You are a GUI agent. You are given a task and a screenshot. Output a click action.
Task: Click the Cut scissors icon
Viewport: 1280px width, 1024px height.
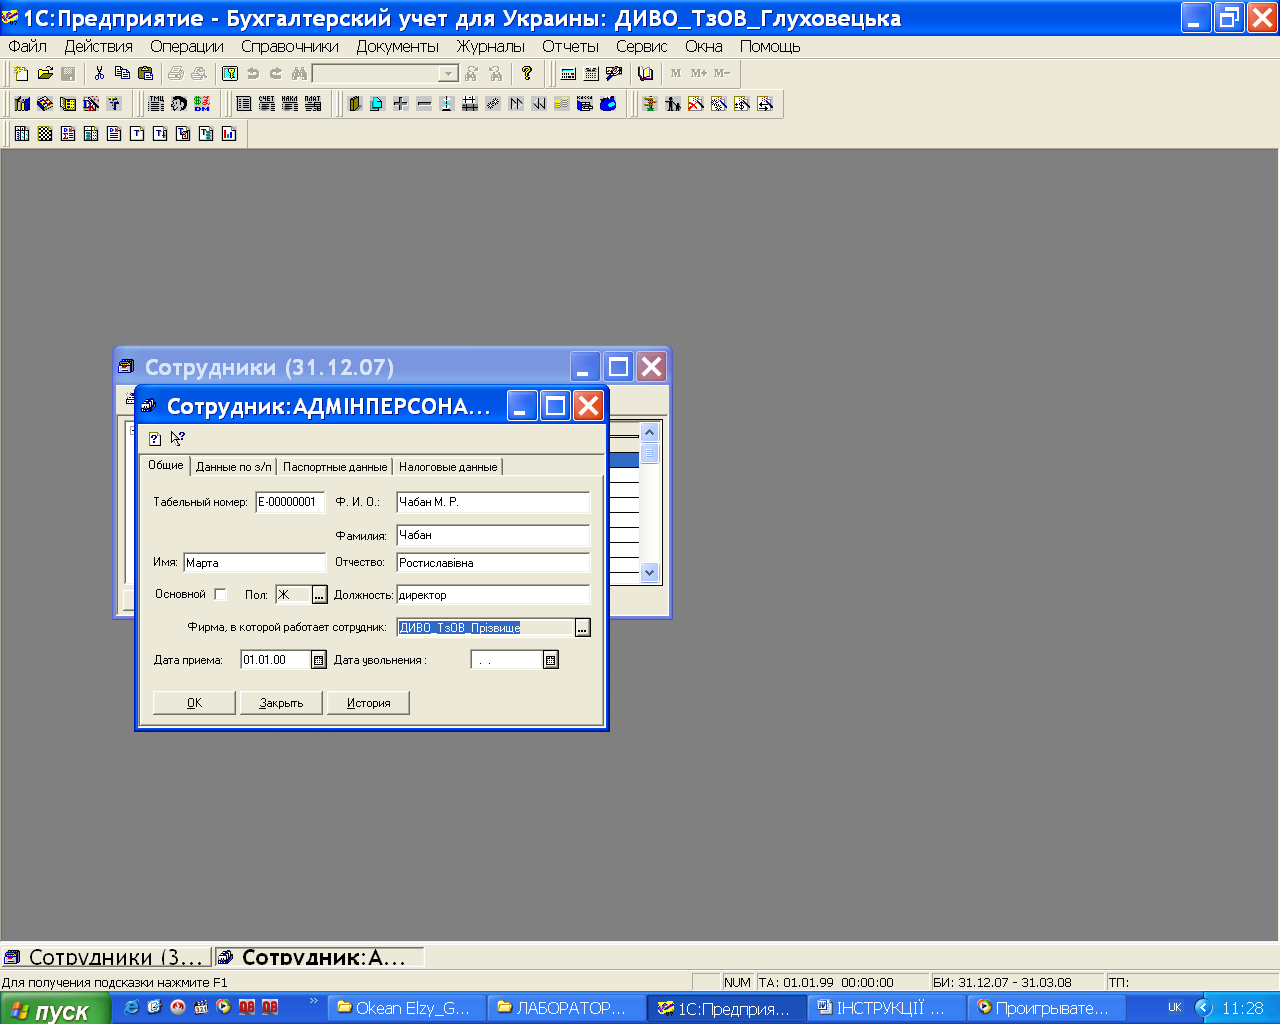[99, 73]
